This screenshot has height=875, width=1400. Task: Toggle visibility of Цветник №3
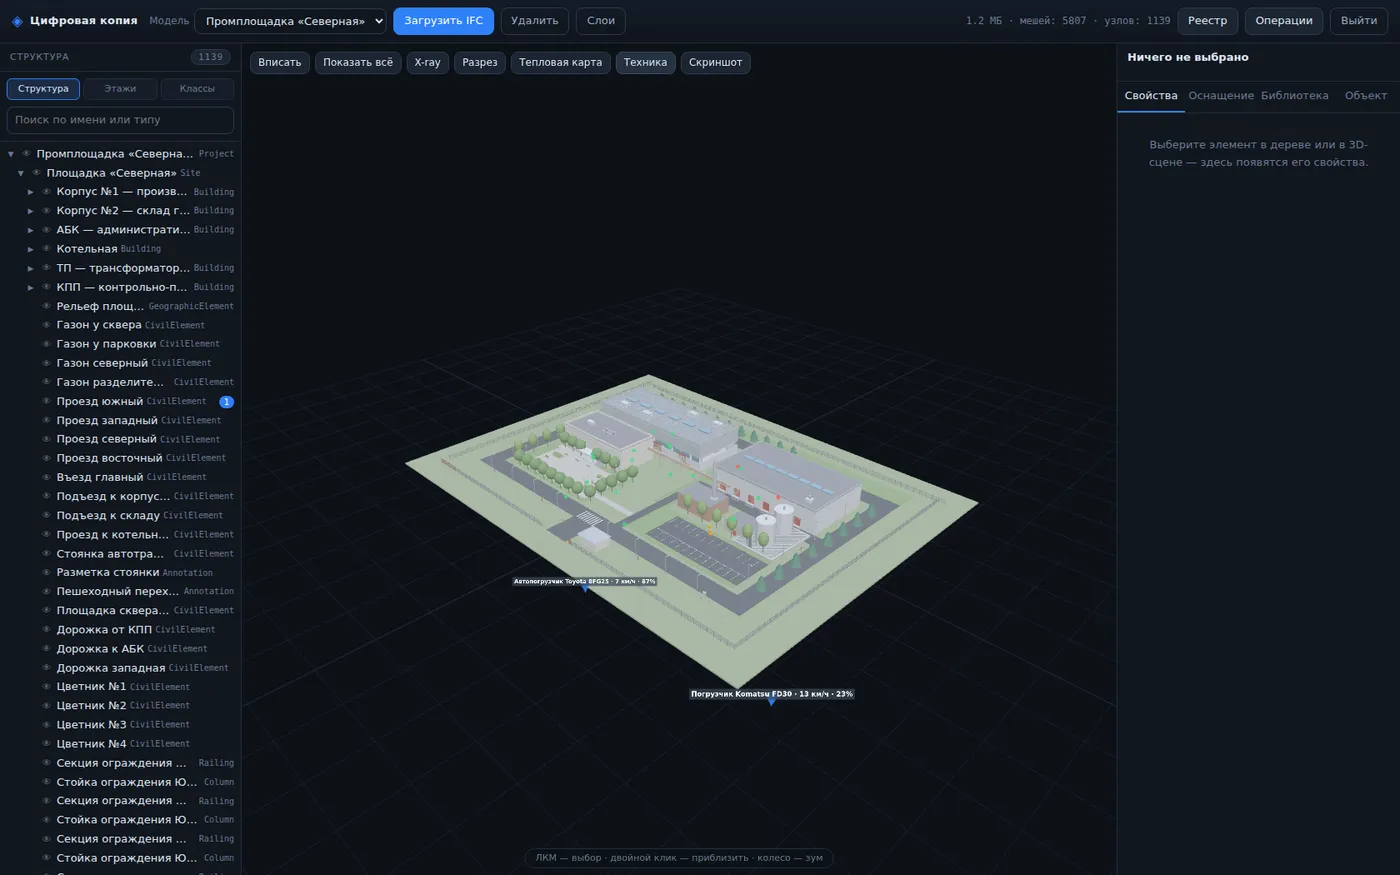coord(46,724)
